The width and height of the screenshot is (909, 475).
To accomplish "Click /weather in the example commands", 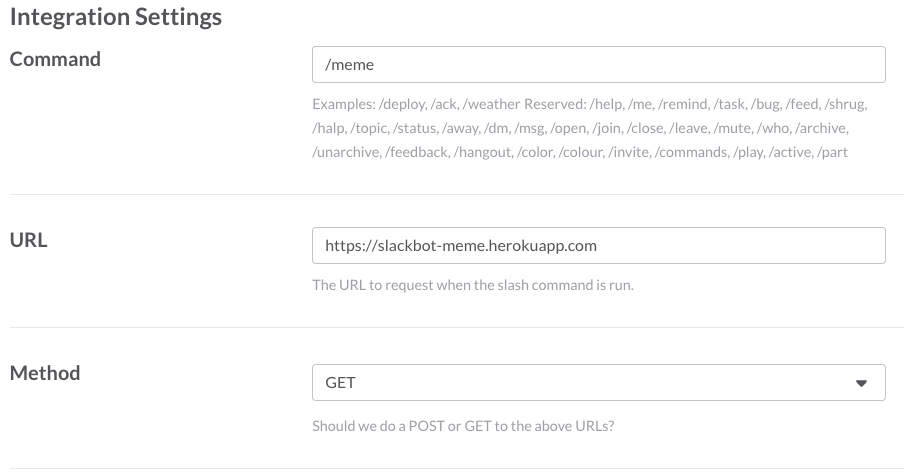I will point(492,104).
